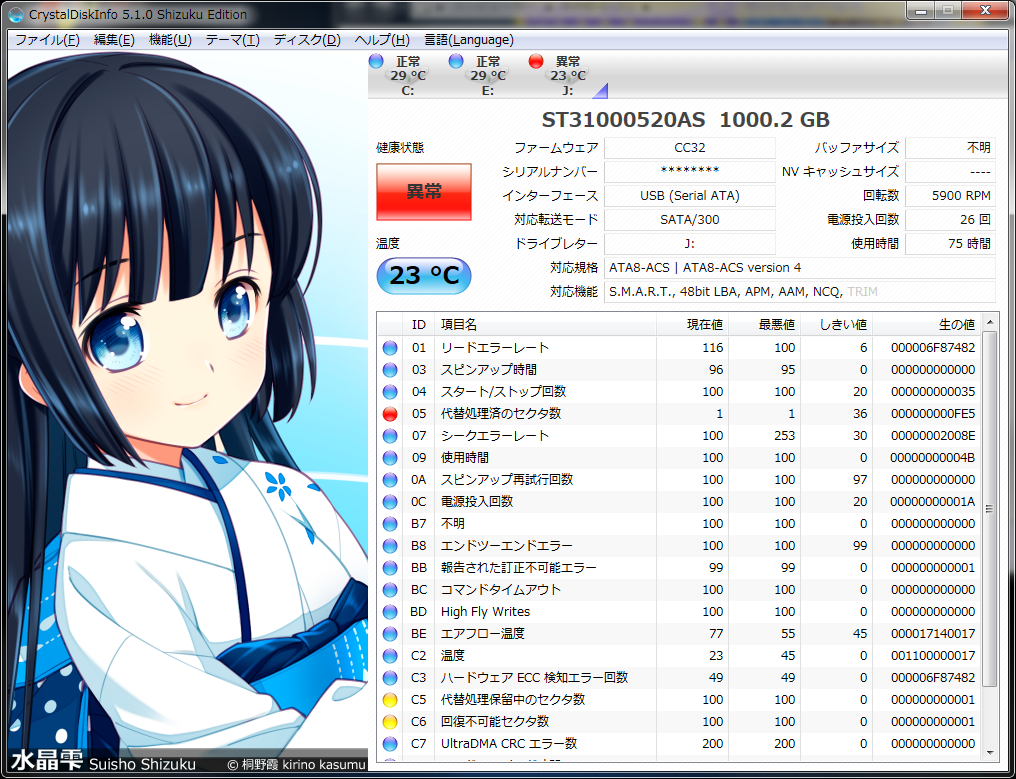Click the blue status icon for ID C3
The image size is (1016, 779).
point(390,678)
